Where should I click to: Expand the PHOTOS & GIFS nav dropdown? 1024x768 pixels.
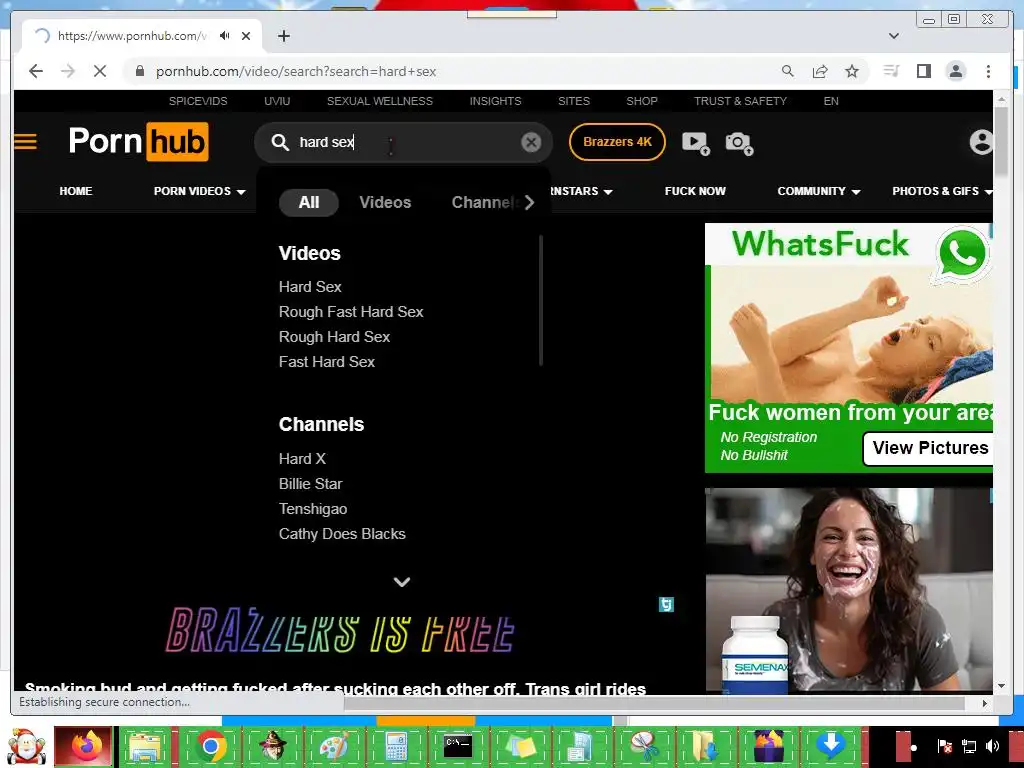click(942, 191)
